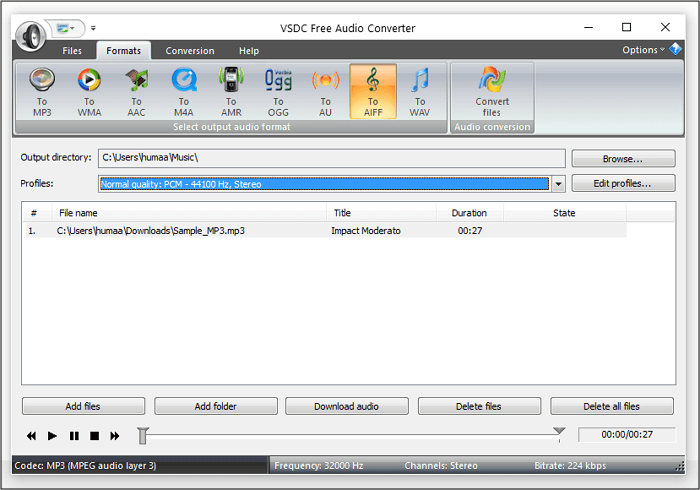Screen dimensions: 700x490
Task: Select the To OGG format icon
Action: [x=278, y=91]
